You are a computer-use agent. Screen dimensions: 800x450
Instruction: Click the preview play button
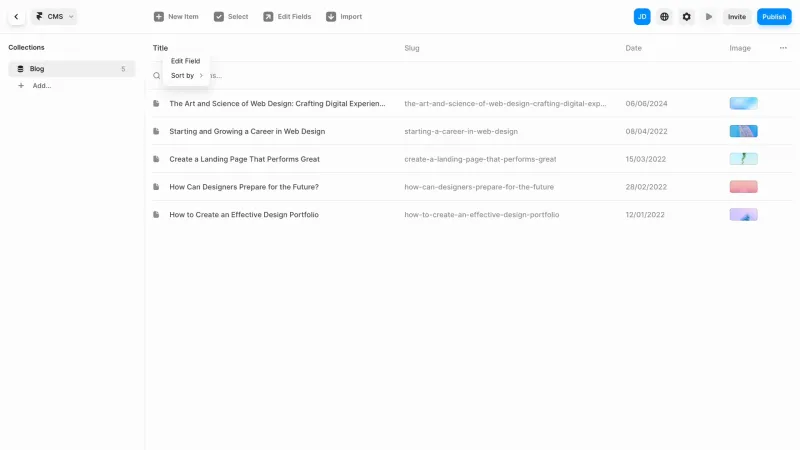[x=709, y=17]
